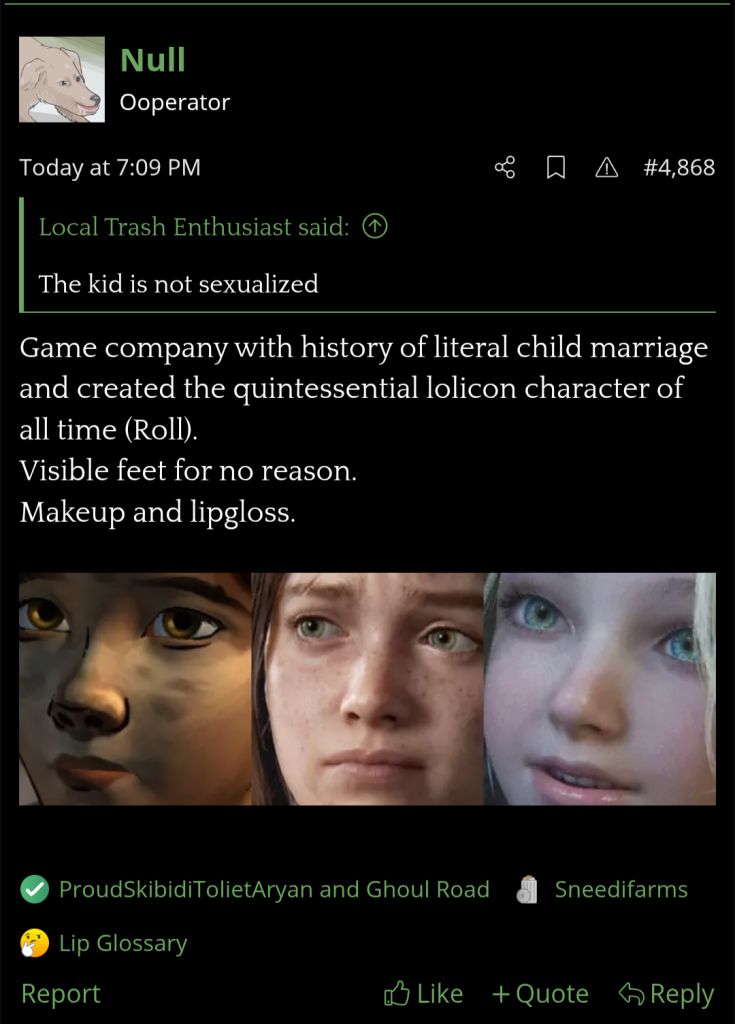Viewport: 735px width, 1024px height.
Task: Report this post using Report link
Action: 61,993
